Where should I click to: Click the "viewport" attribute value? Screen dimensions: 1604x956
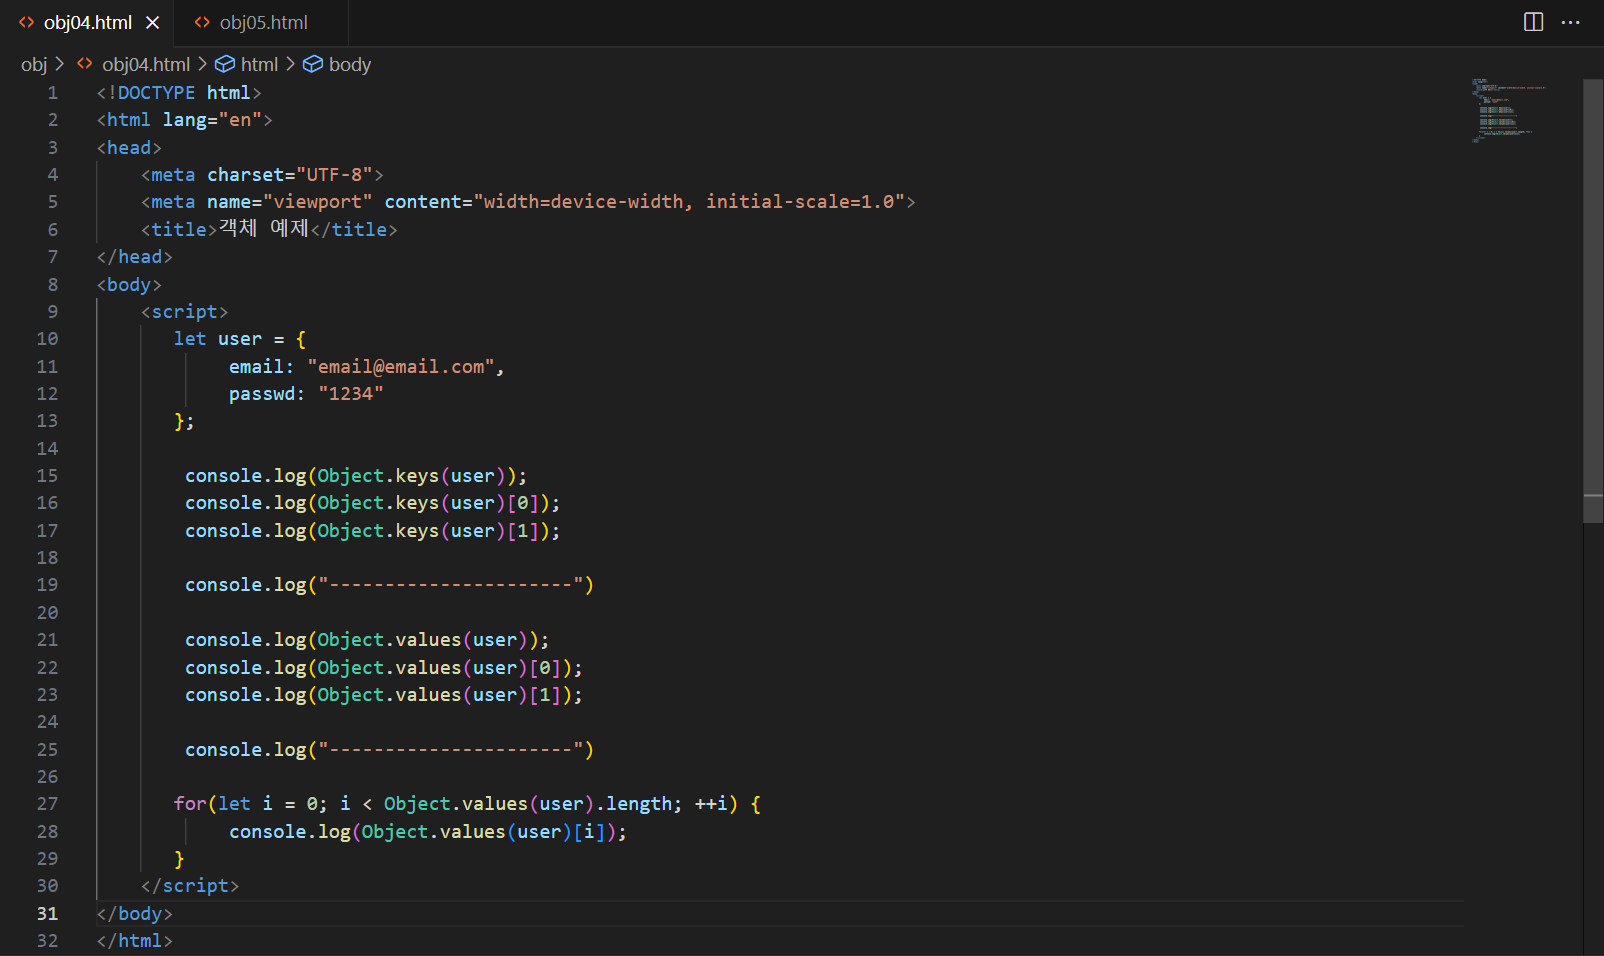click(317, 202)
